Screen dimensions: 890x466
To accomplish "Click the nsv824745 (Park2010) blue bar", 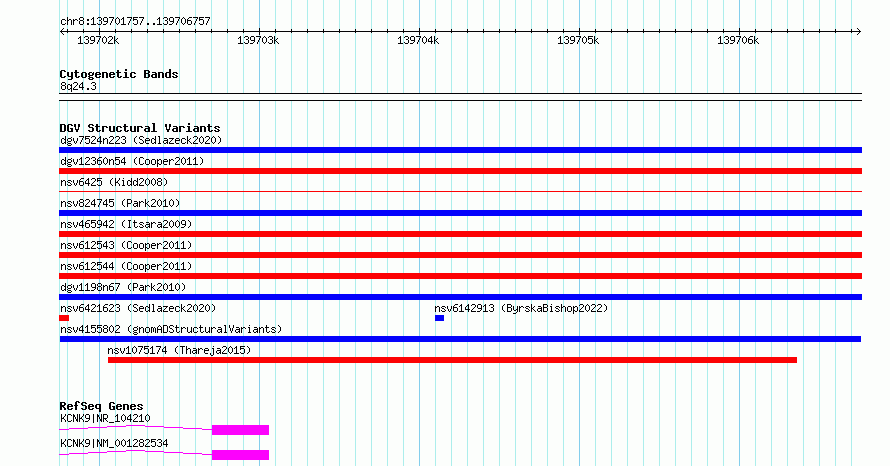I will pos(460,213).
